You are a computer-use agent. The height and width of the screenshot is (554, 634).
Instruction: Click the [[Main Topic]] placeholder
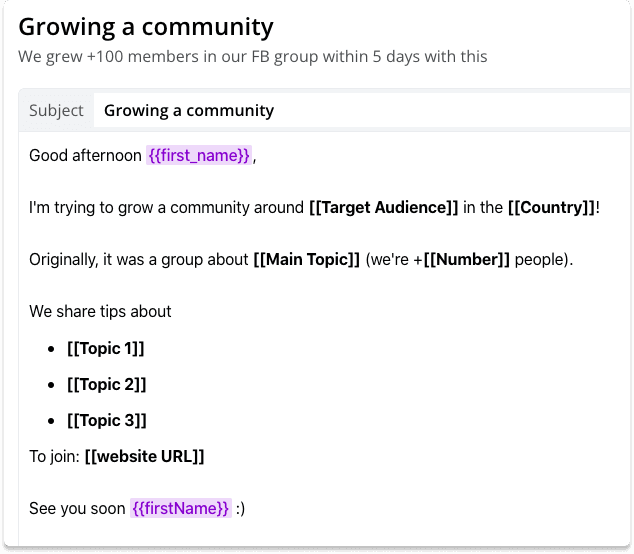coord(306,260)
